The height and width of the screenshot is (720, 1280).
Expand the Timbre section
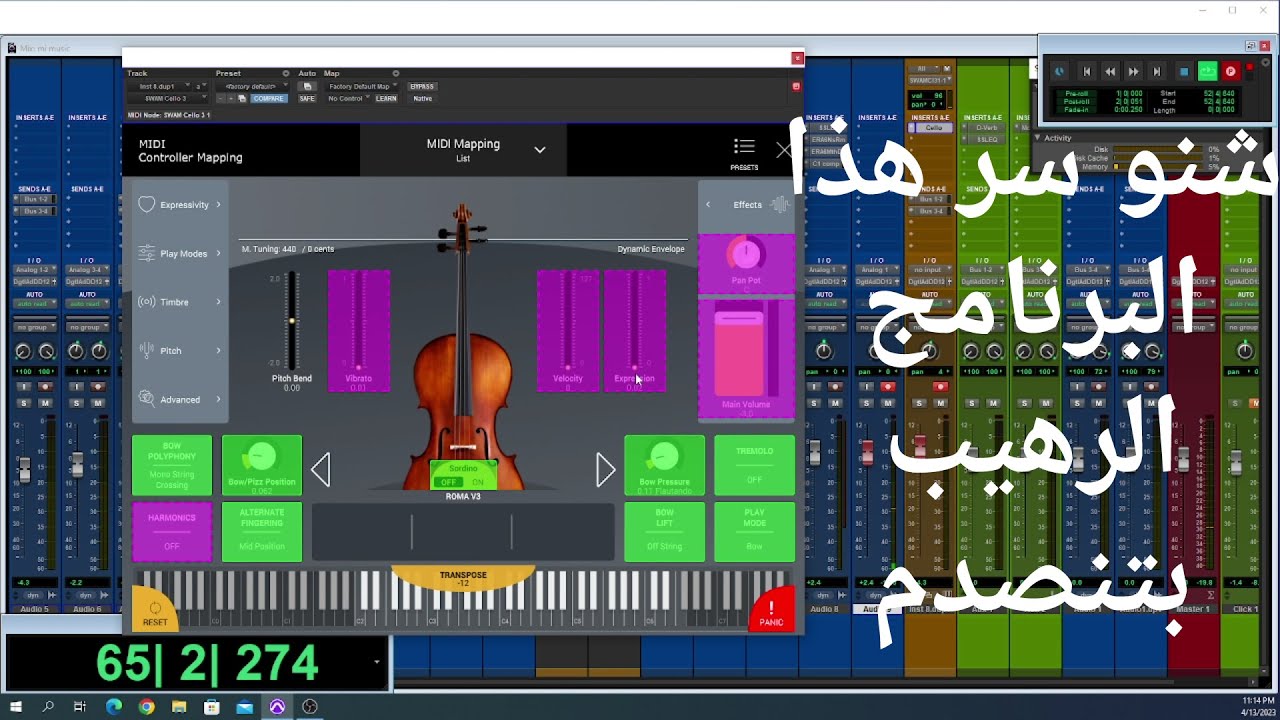[218, 302]
